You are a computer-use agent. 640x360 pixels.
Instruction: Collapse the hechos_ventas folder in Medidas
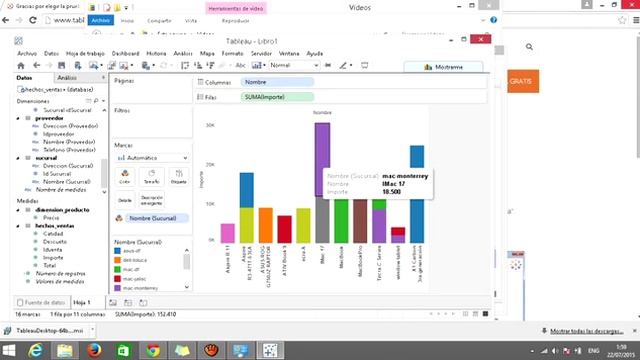coord(18,226)
